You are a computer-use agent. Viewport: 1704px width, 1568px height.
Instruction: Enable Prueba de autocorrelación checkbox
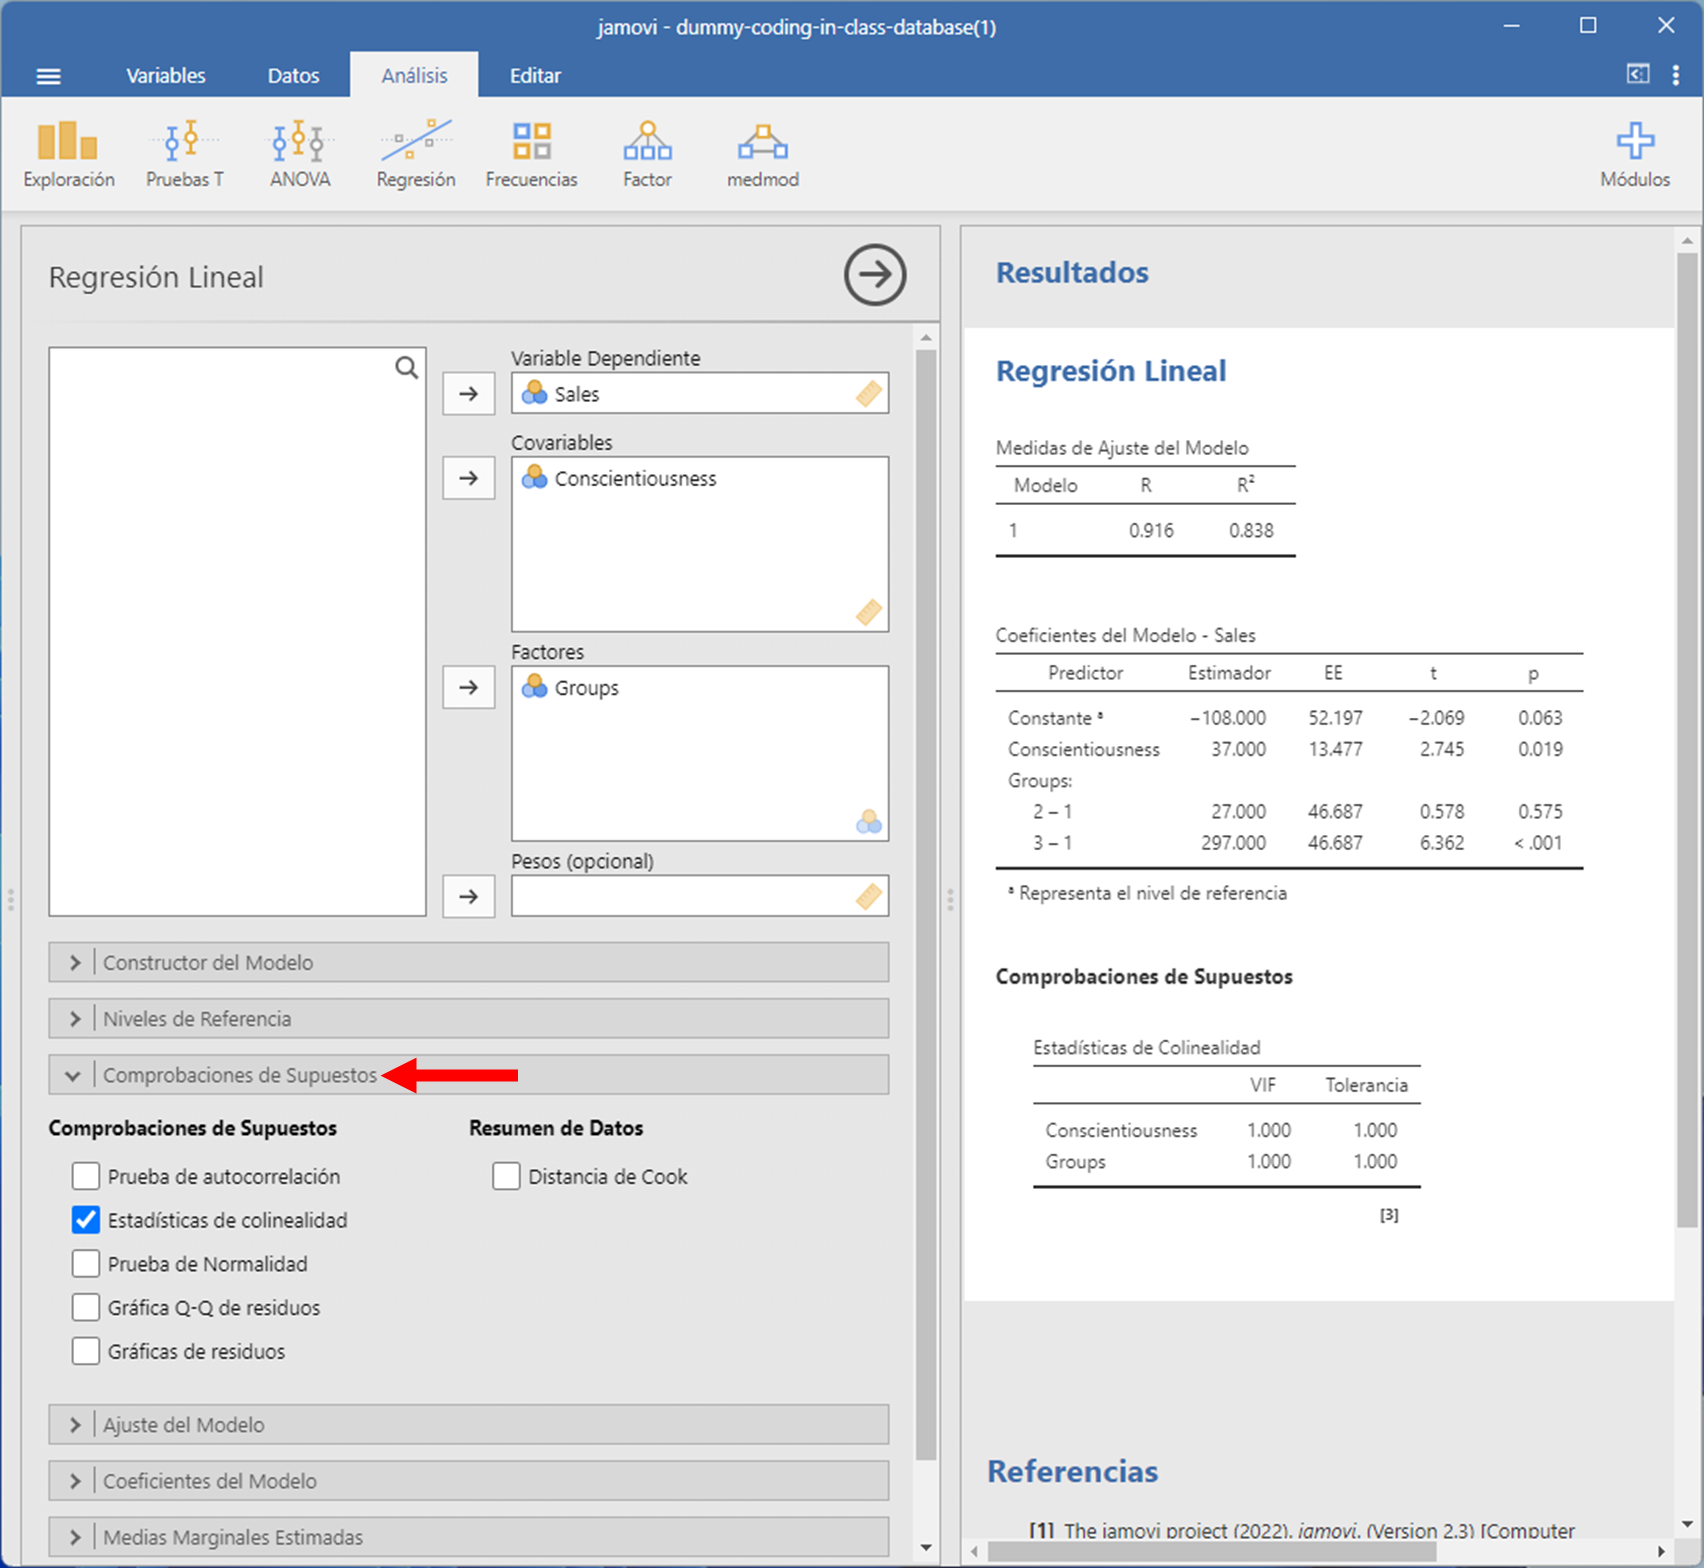pos(86,1176)
